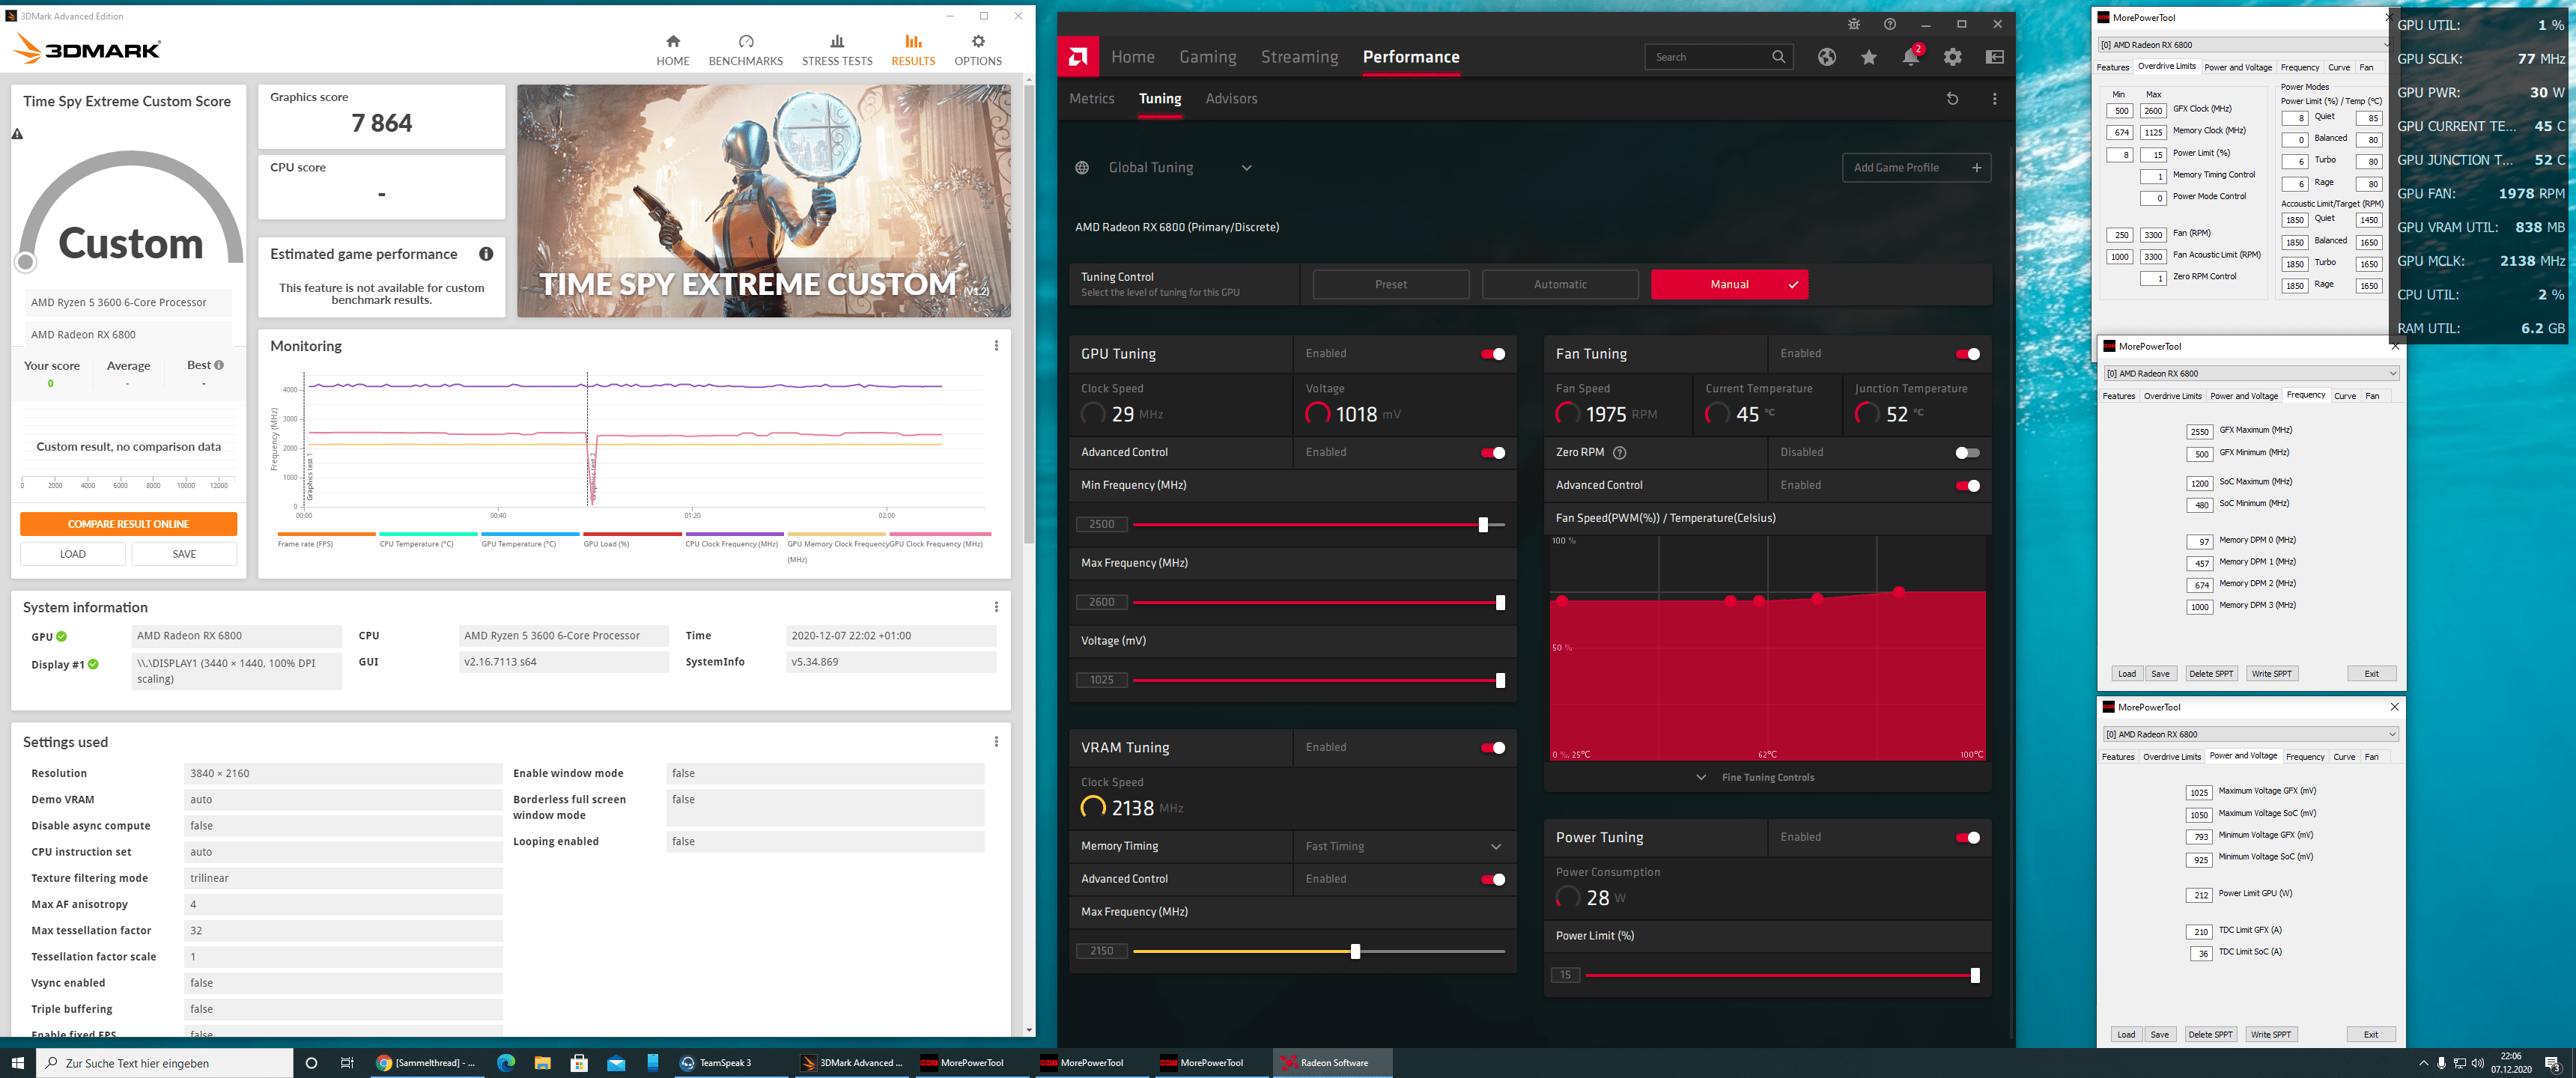Toggle VRAM Tuning enabled switch

(x=1493, y=748)
